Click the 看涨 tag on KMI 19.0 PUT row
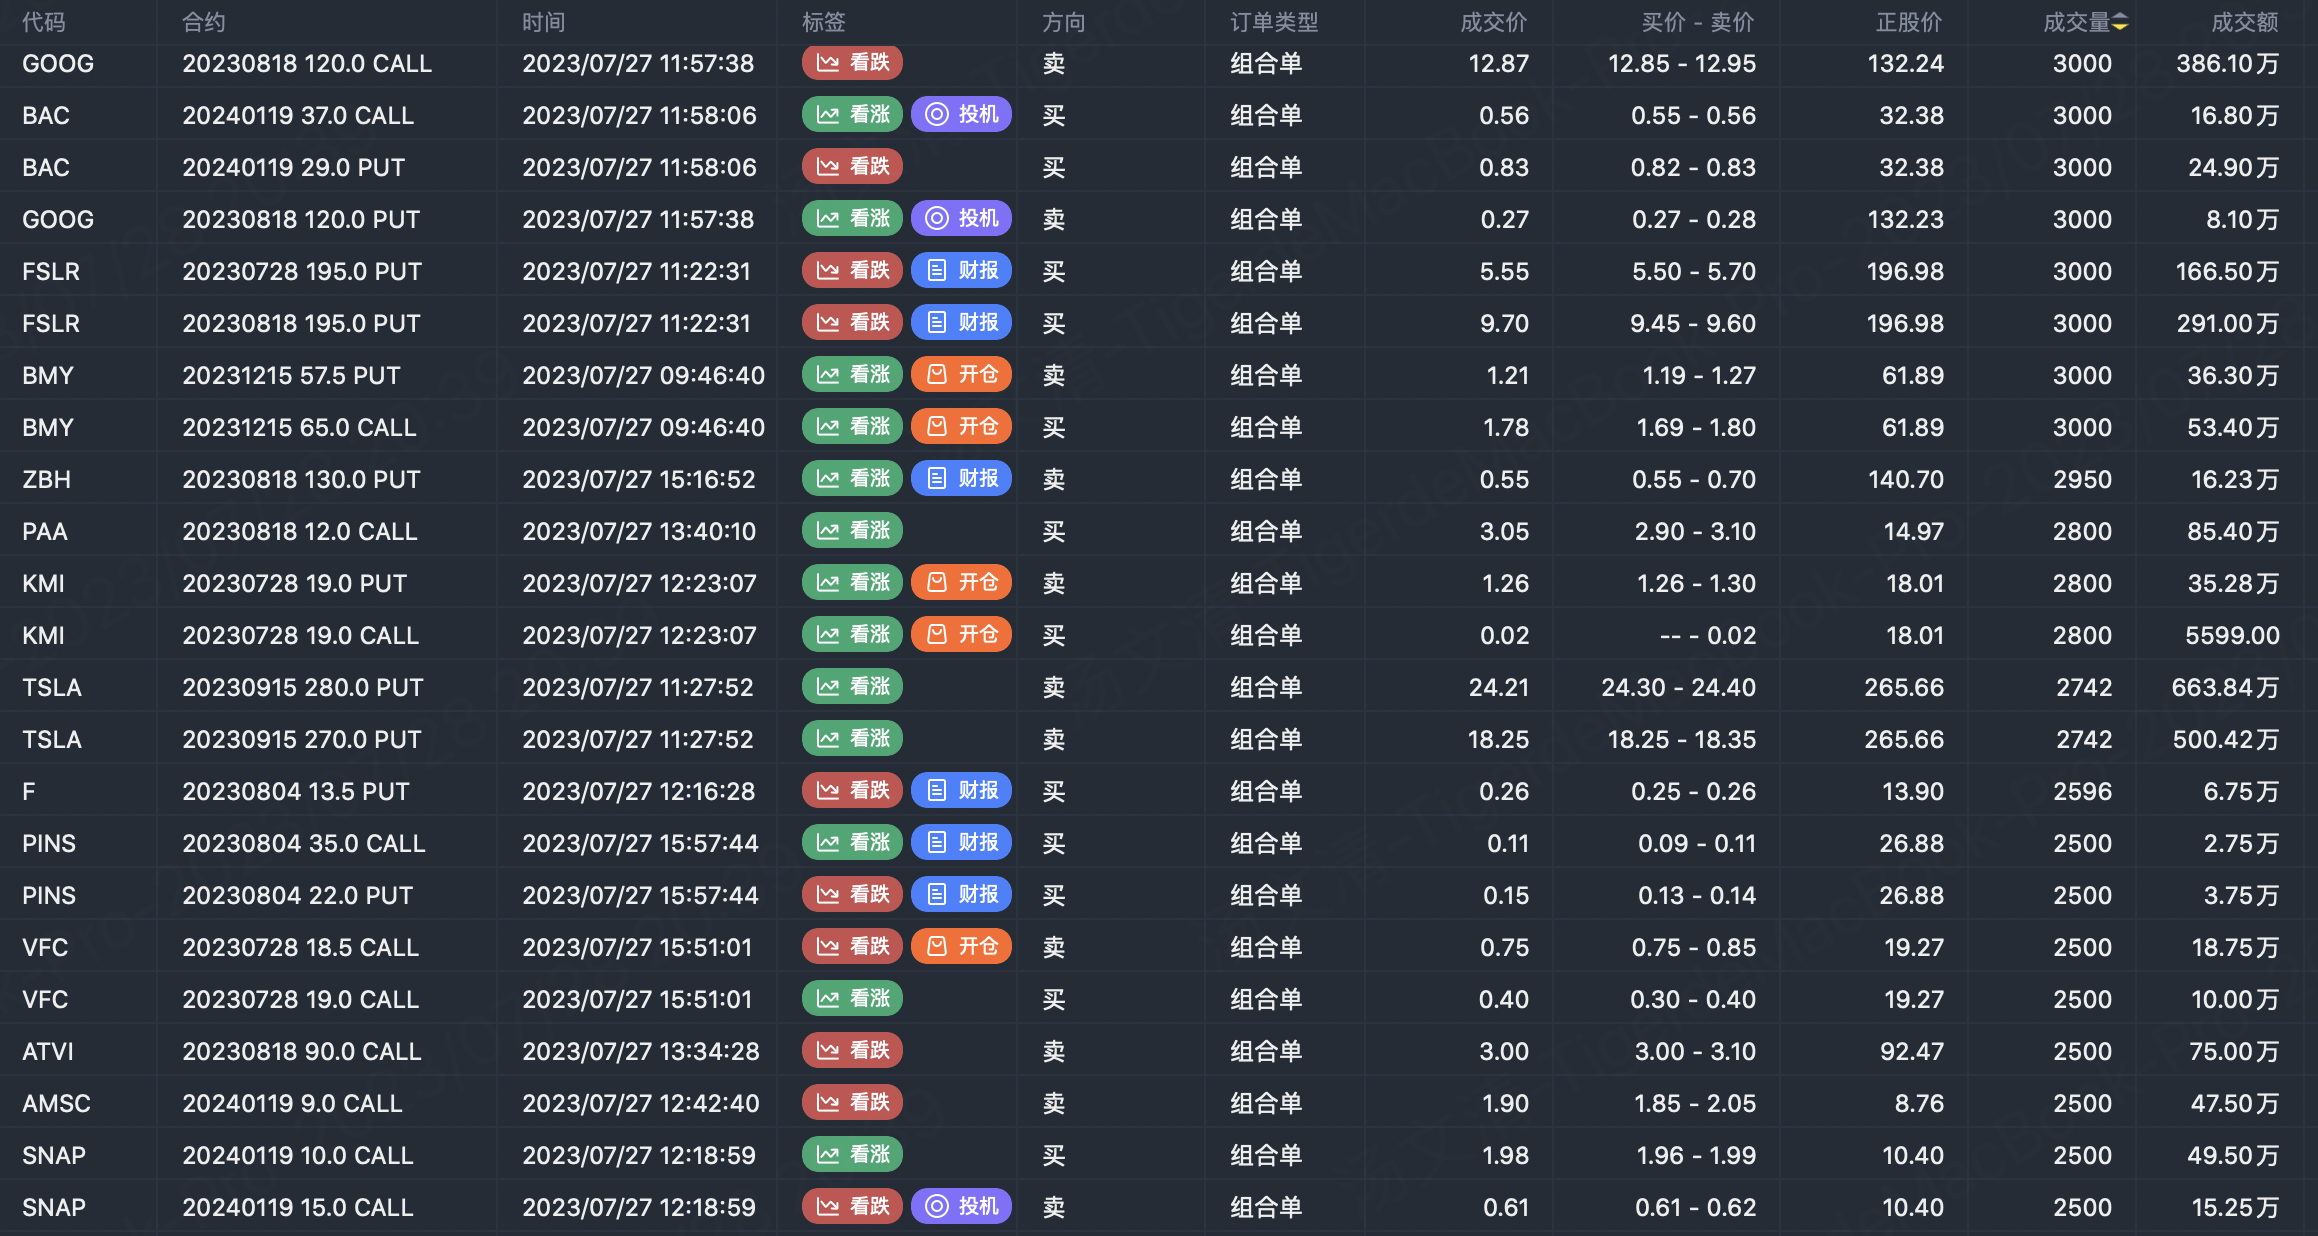This screenshot has width=2318, height=1236. tap(852, 583)
